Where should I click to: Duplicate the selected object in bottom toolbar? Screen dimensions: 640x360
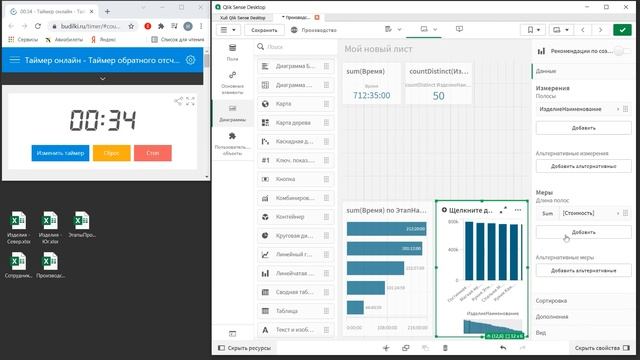[x=405, y=348]
